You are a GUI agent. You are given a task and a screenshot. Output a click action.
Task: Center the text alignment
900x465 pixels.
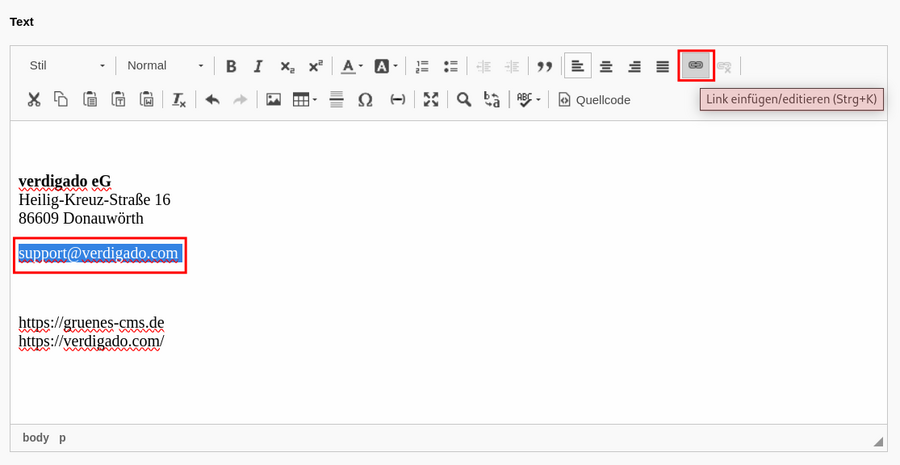[606, 66]
